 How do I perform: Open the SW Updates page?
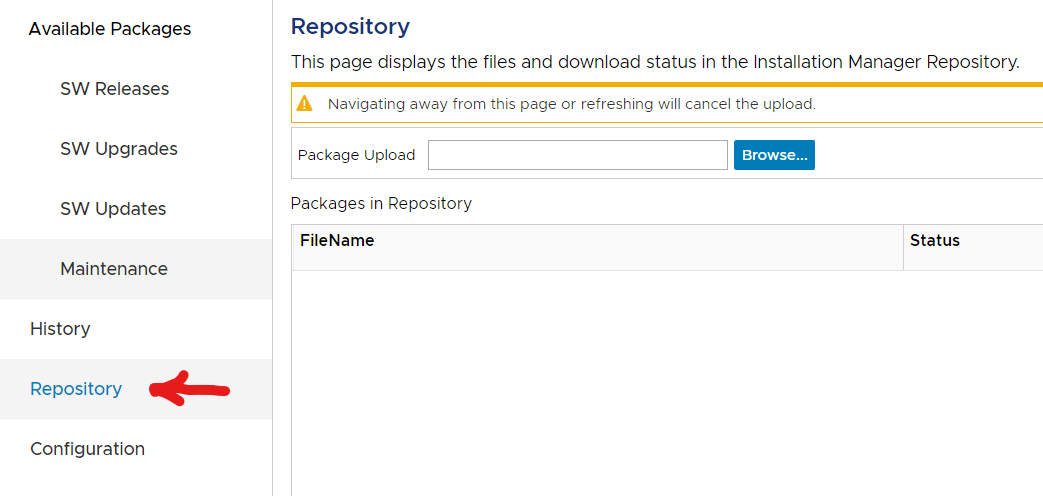113,209
